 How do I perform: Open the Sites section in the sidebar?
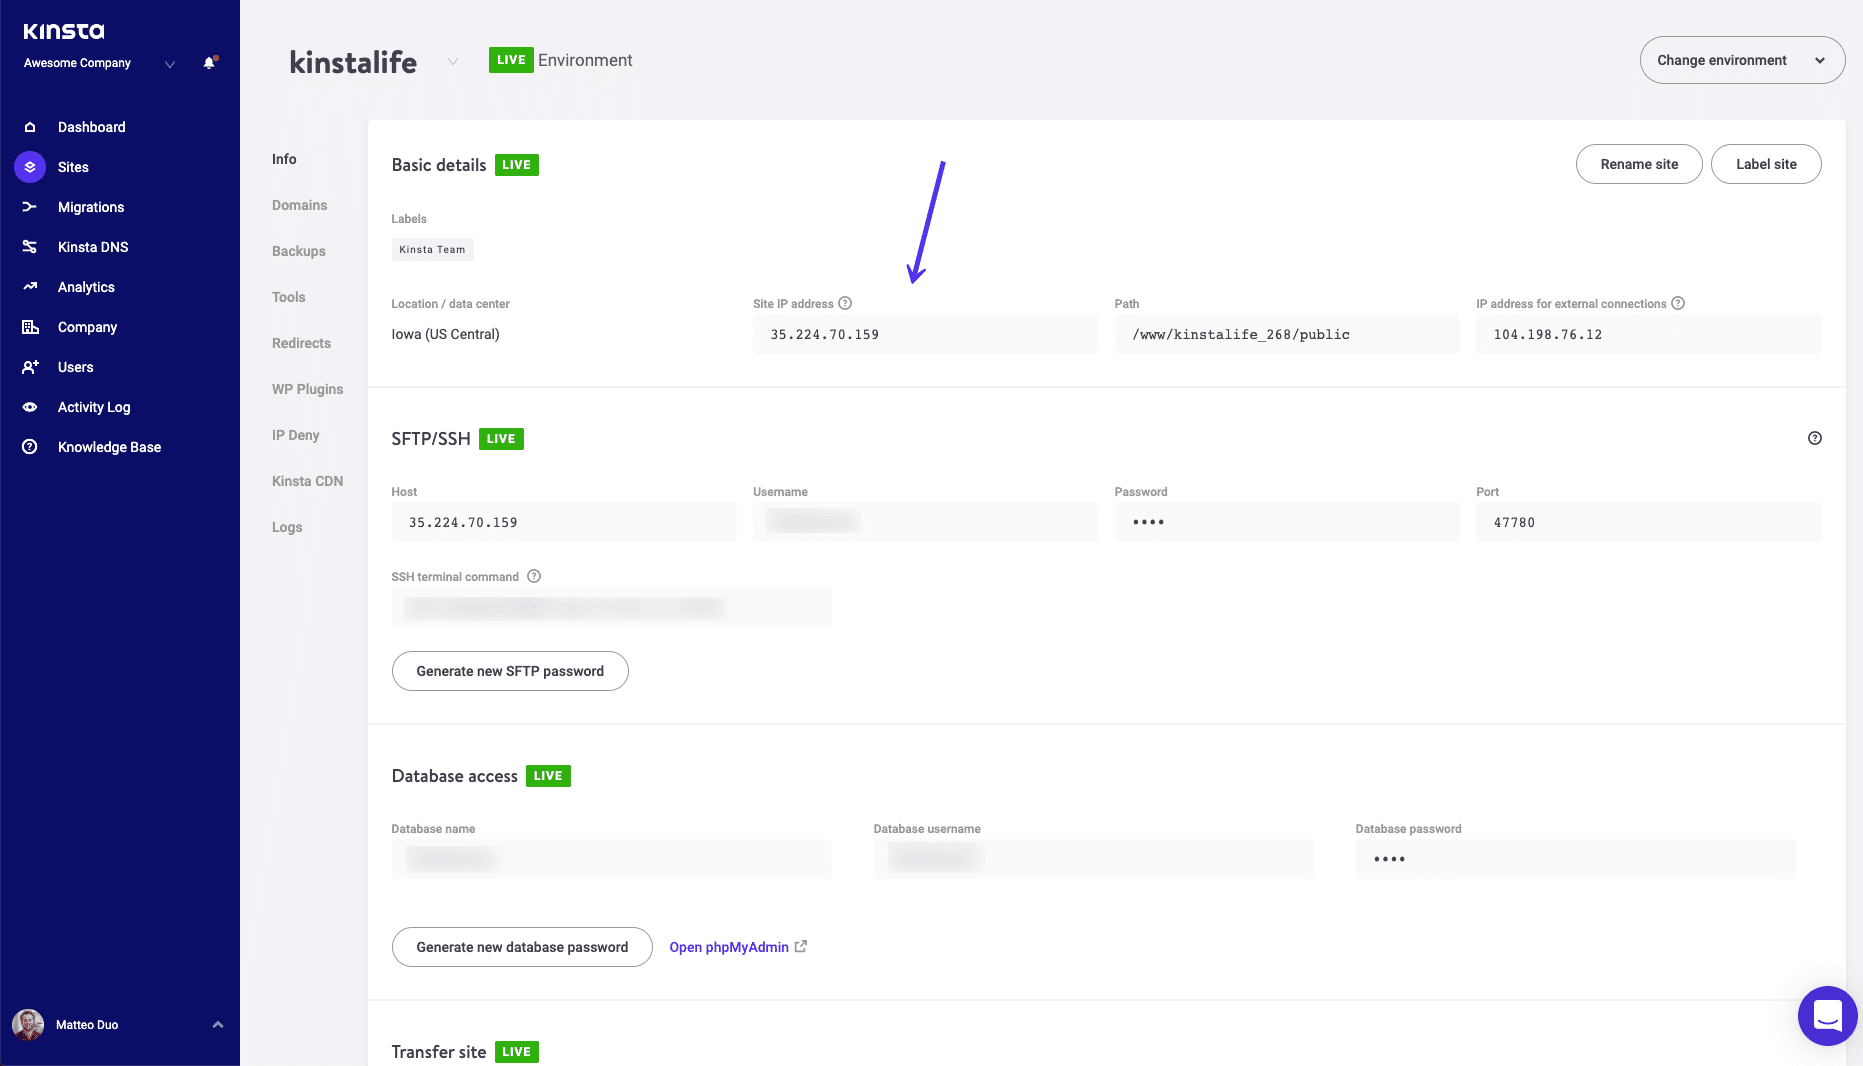[73, 167]
